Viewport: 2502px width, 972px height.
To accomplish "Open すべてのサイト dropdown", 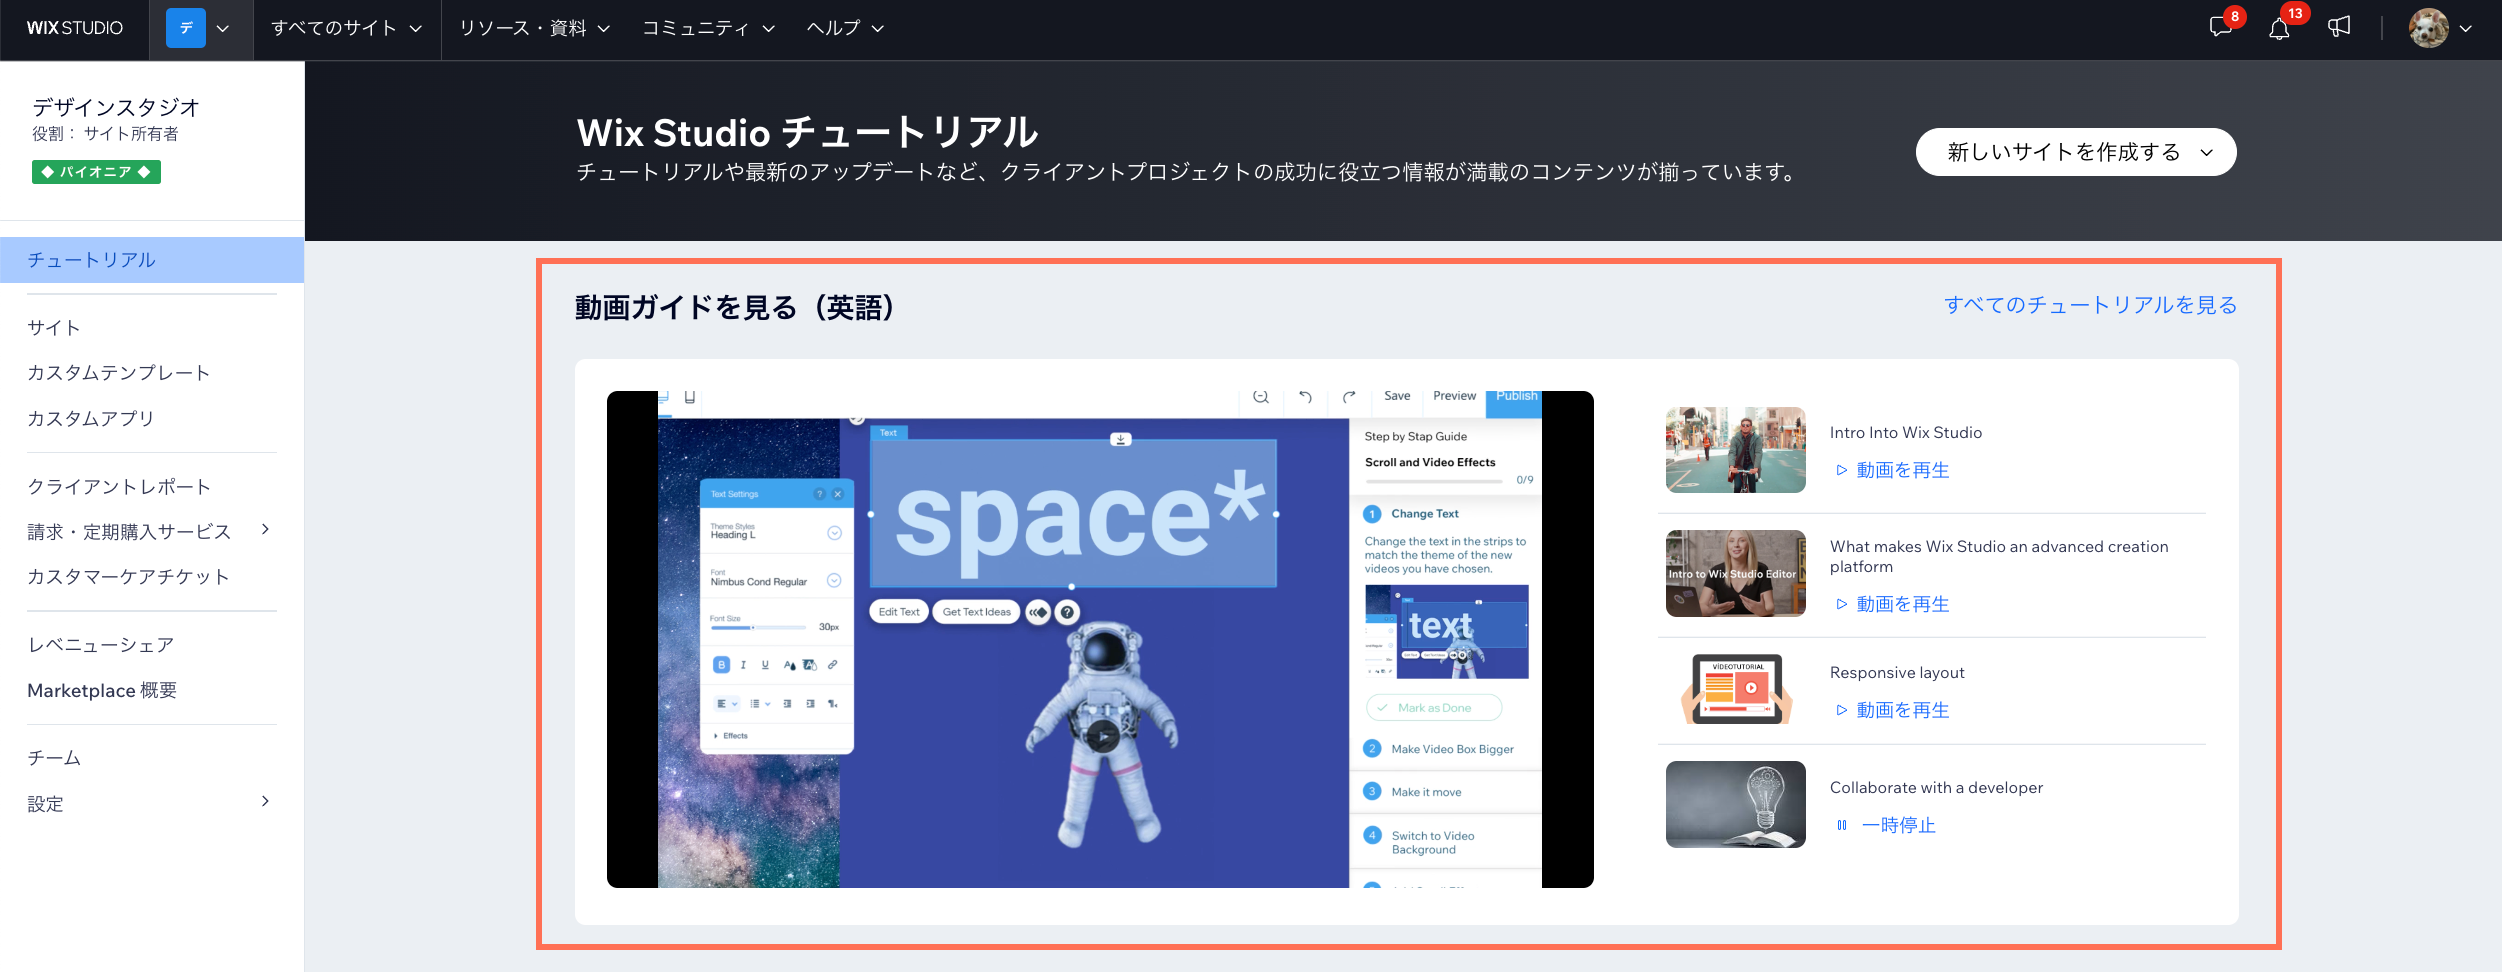I will [346, 28].
